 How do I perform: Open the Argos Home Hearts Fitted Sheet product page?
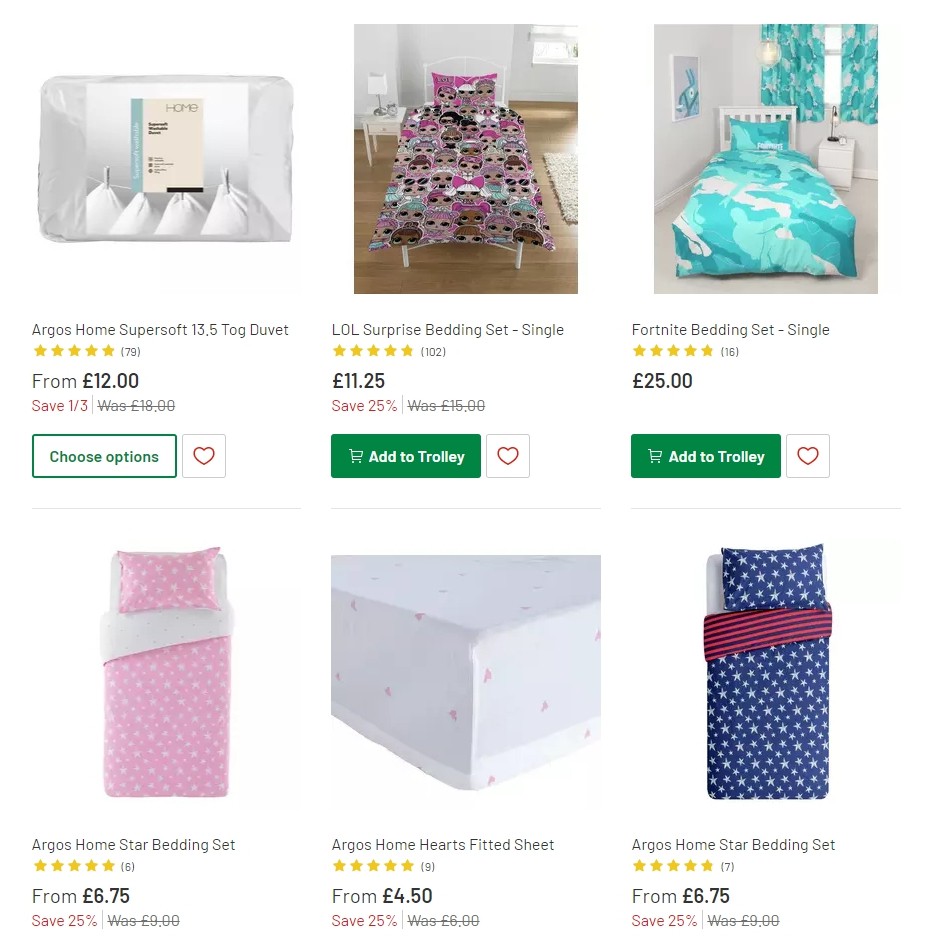coord(443,845)
